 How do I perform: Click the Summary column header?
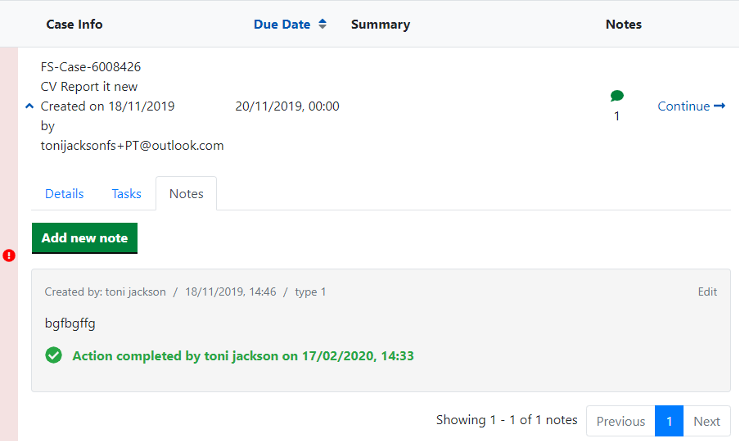click(x=380, y=24)
